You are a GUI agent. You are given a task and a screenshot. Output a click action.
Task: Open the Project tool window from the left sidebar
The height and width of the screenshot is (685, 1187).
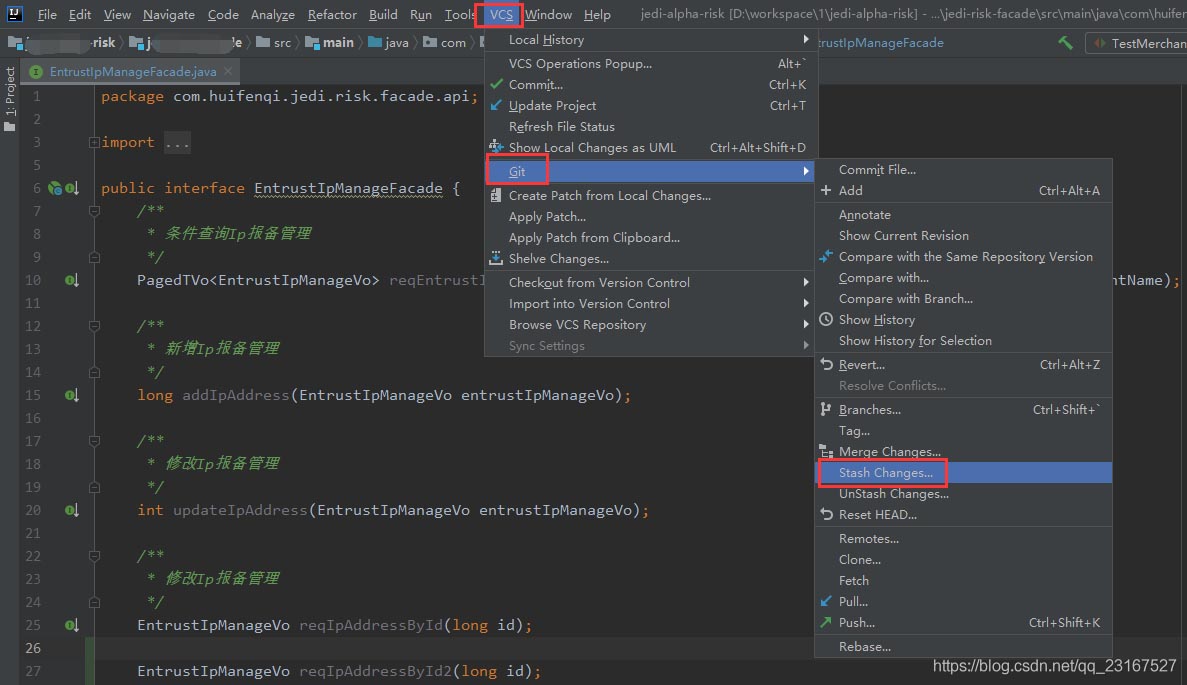(x=10, y=99)
